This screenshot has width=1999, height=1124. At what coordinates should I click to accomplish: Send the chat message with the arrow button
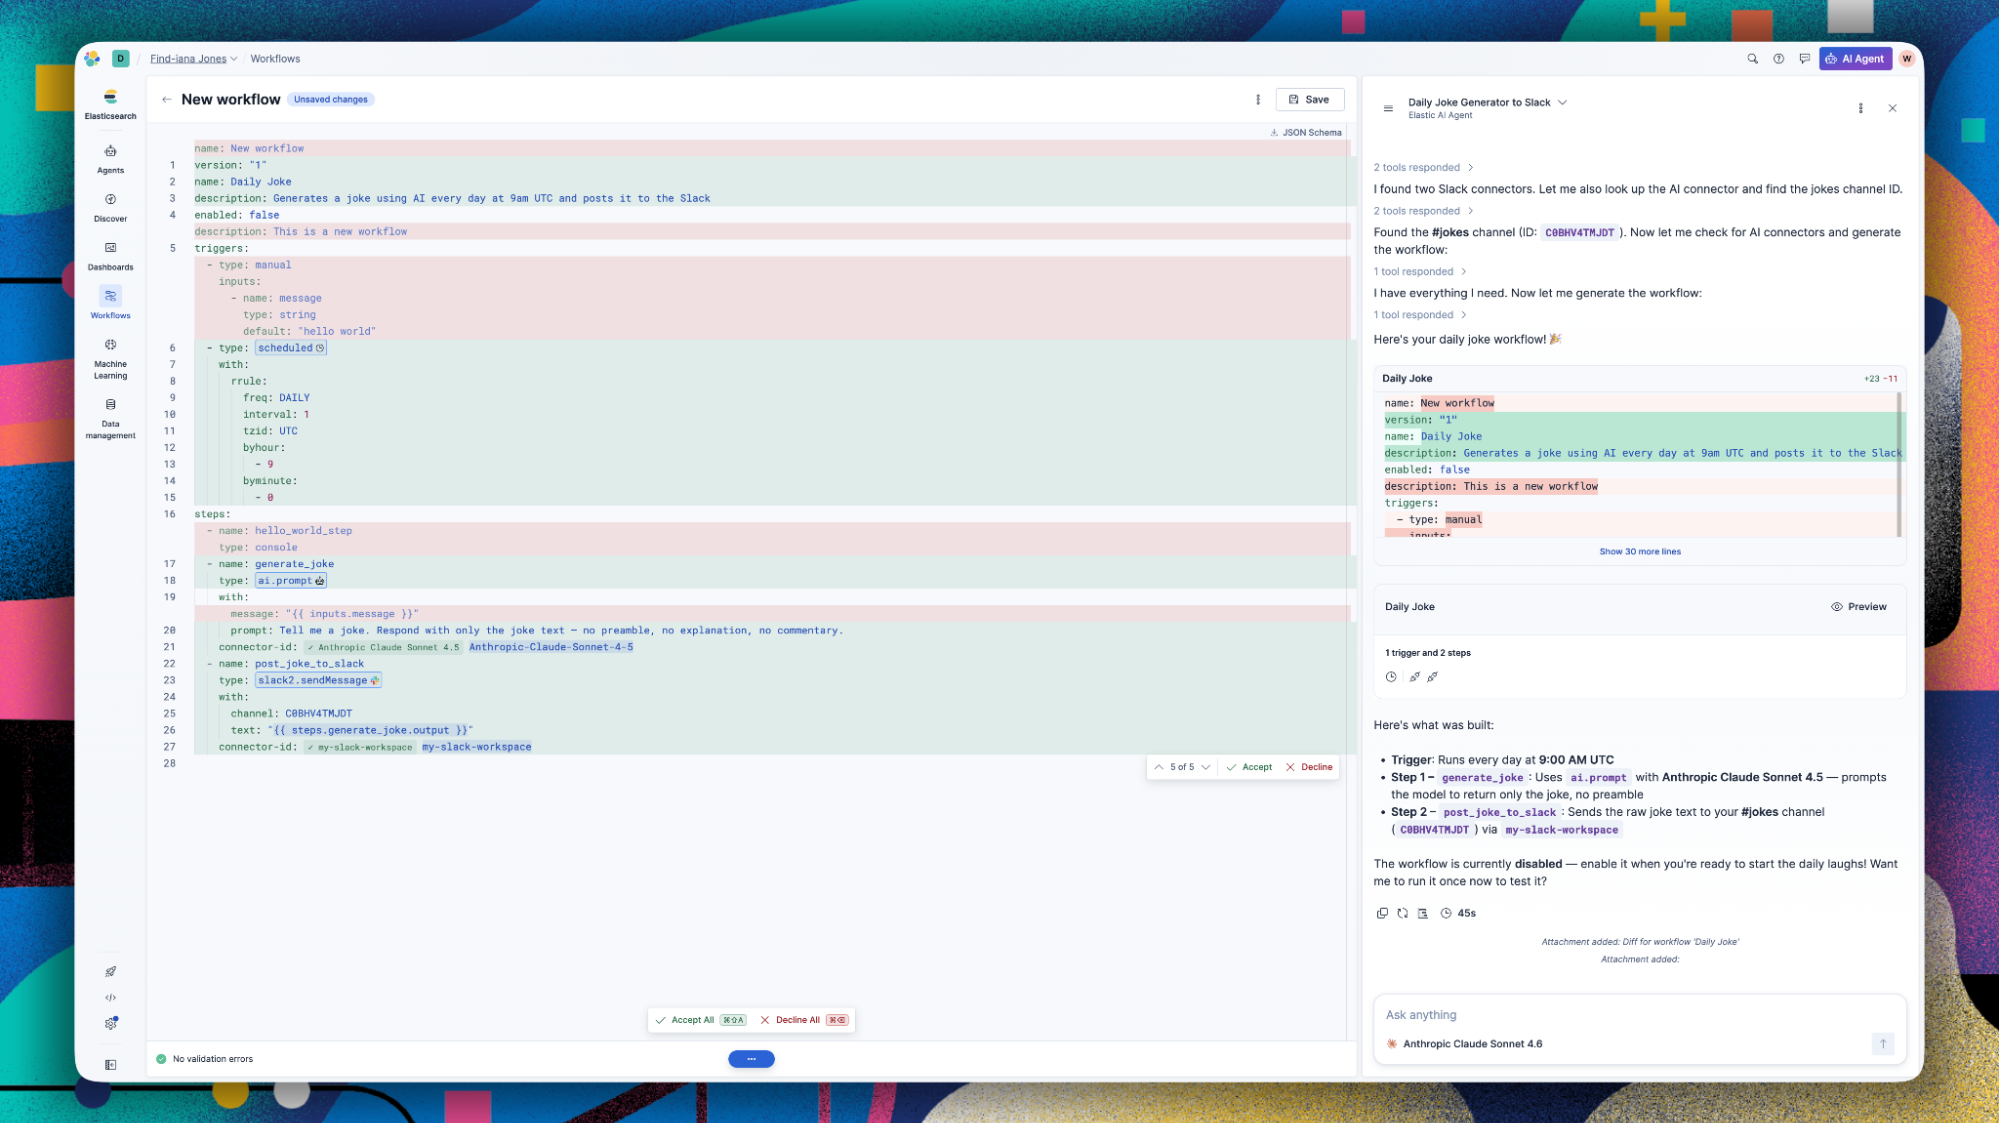[1882, 1043]
